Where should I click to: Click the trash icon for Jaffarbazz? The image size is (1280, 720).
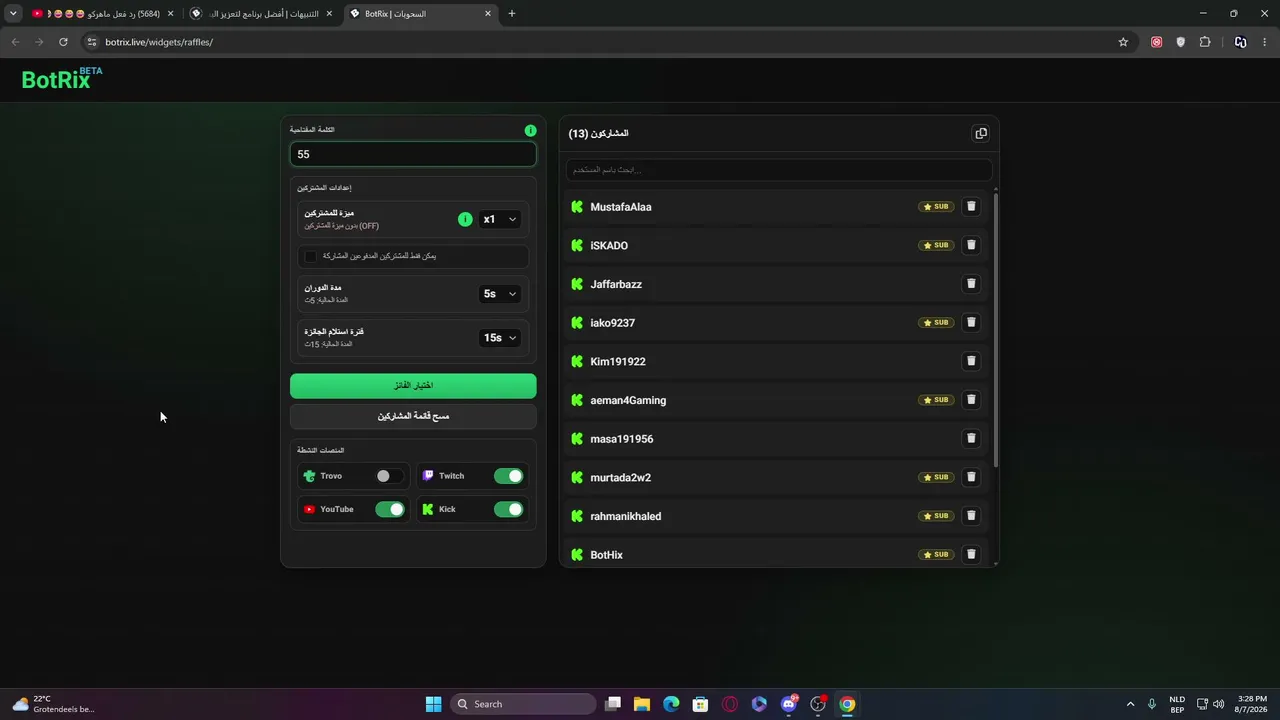[970, 284]
